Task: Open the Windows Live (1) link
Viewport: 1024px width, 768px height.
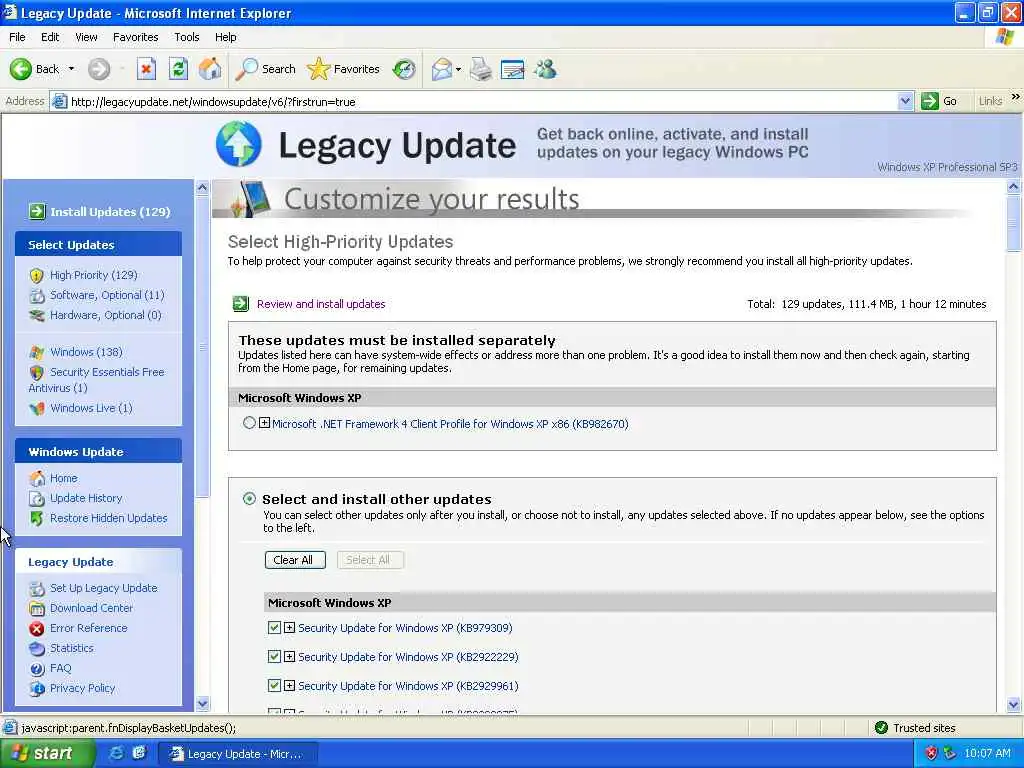Action: pos(91,408)
